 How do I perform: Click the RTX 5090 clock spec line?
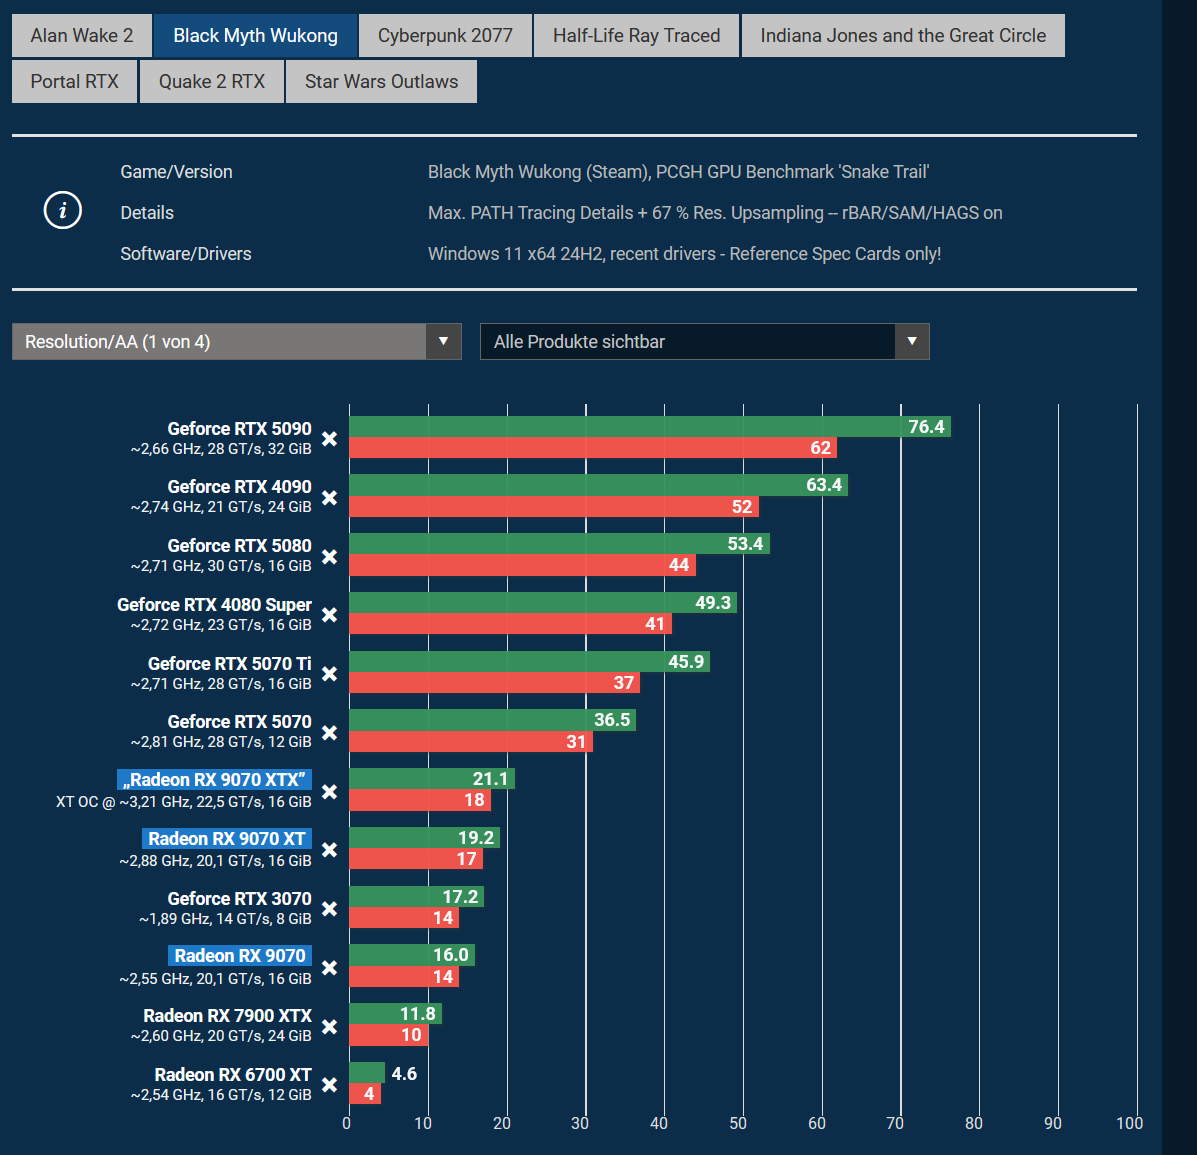click(x=221, y=449)
